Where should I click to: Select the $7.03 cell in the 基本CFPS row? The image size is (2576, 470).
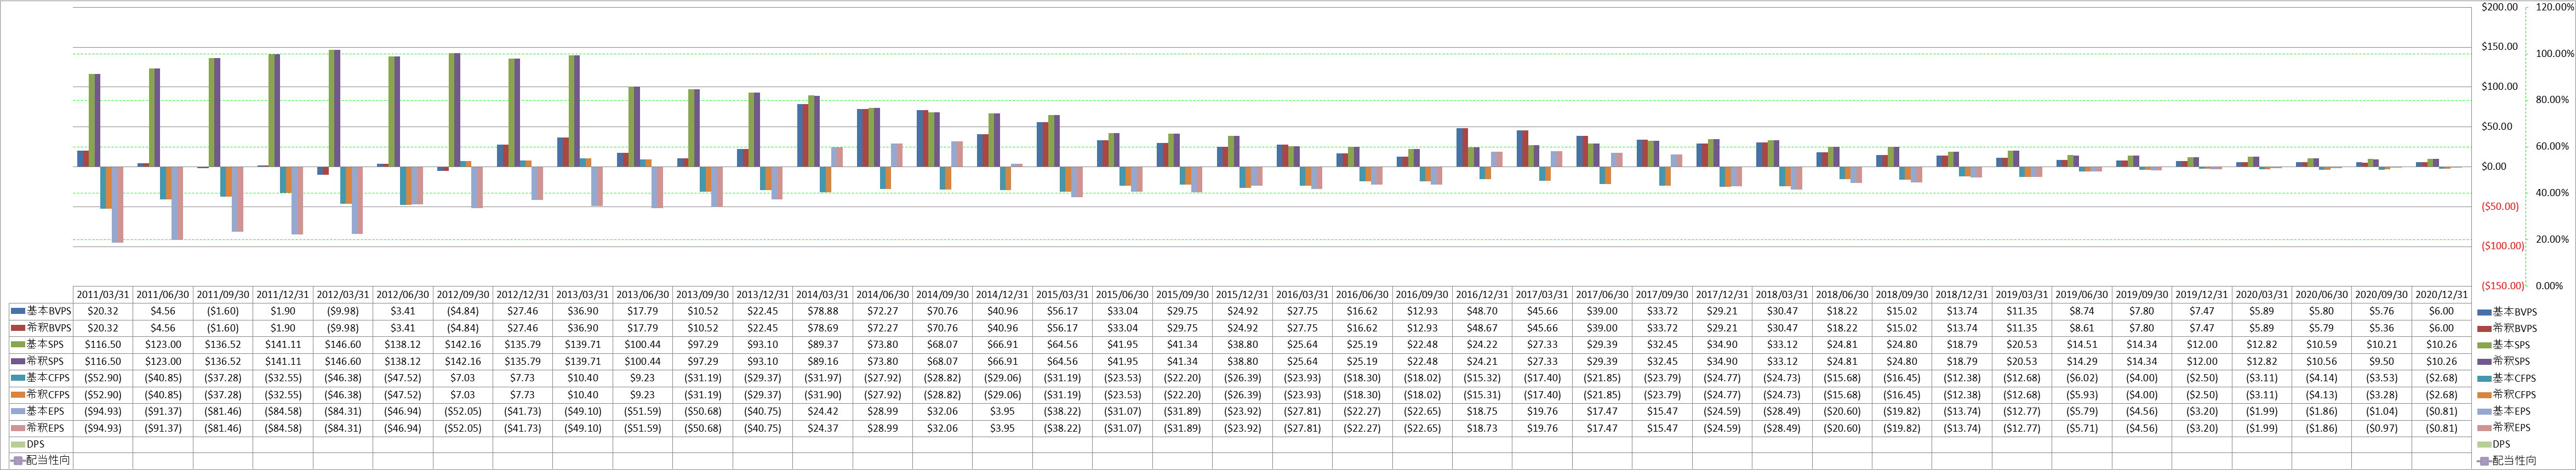coord(463,378)
